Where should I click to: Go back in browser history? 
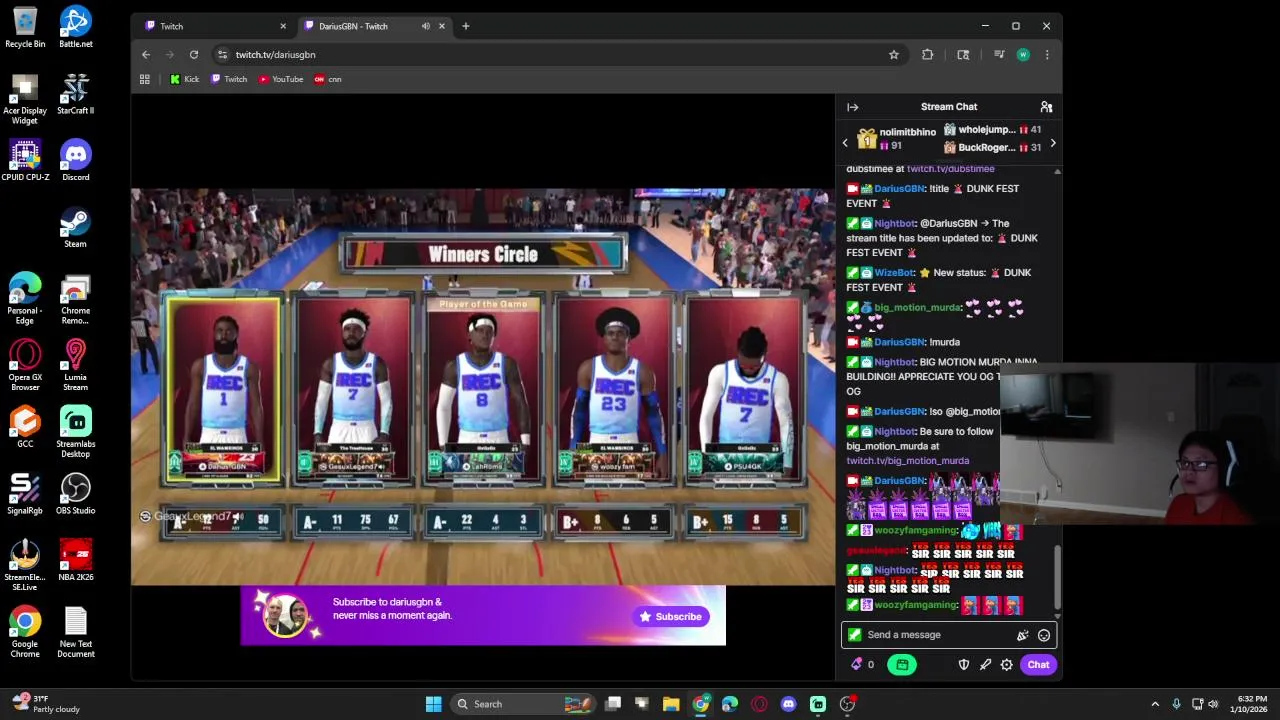[146, 55]
